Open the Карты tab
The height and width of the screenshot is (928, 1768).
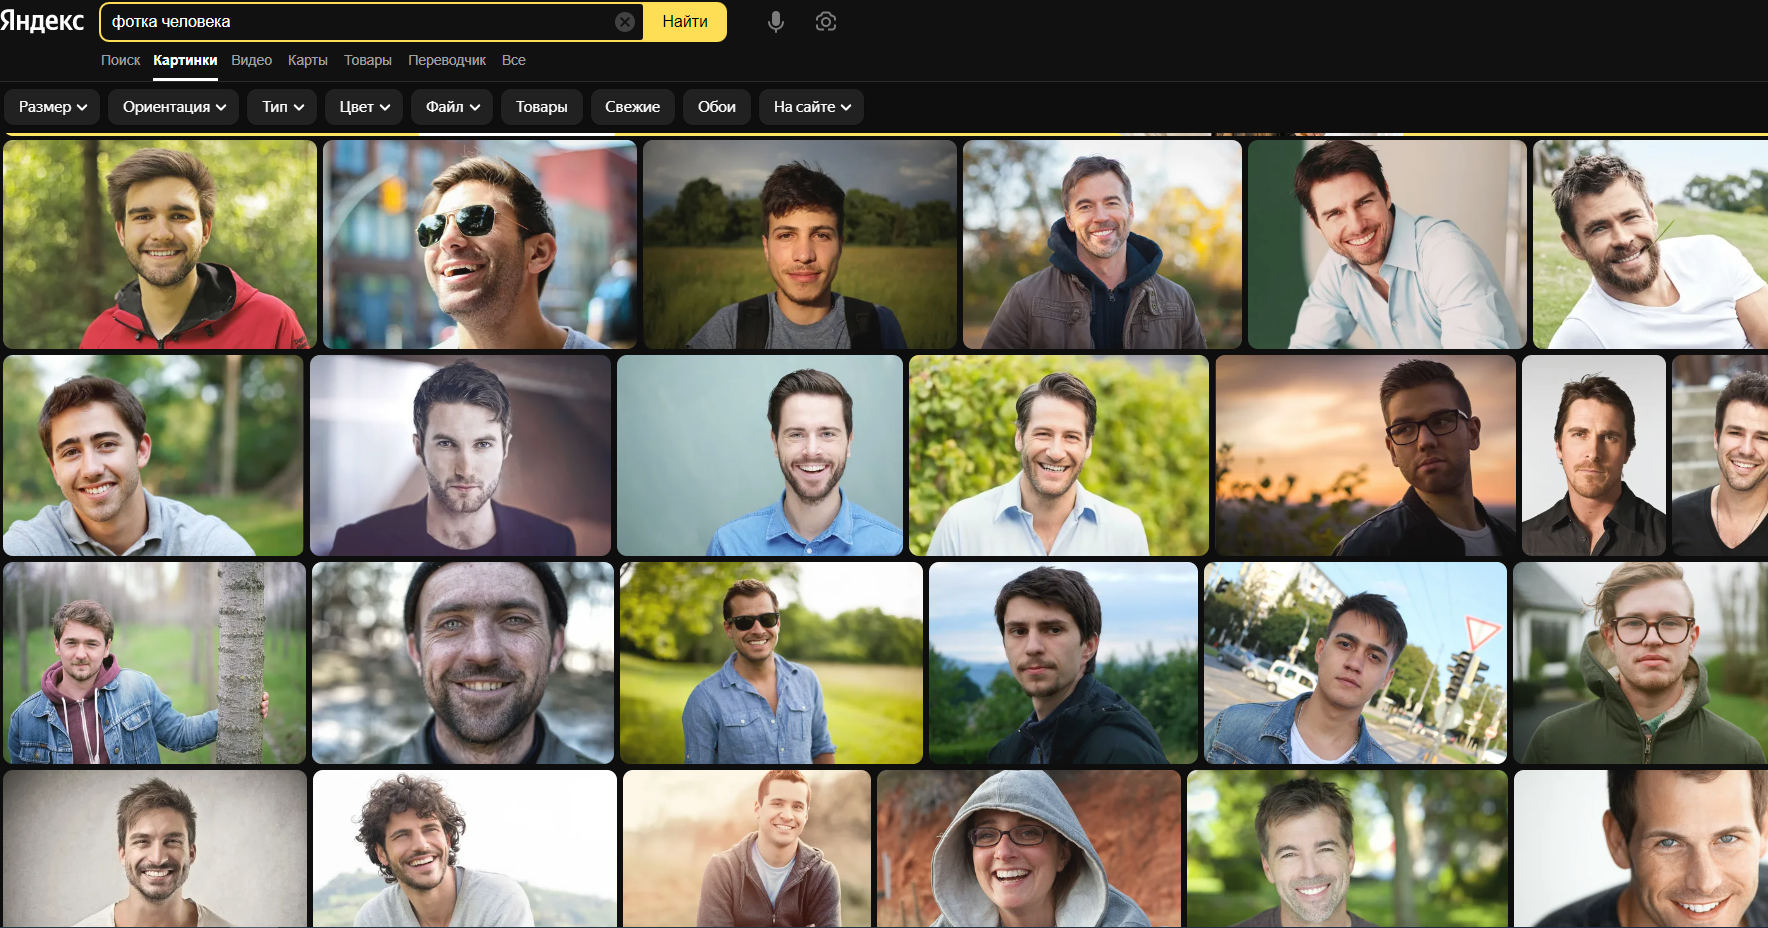coord(308,60)
